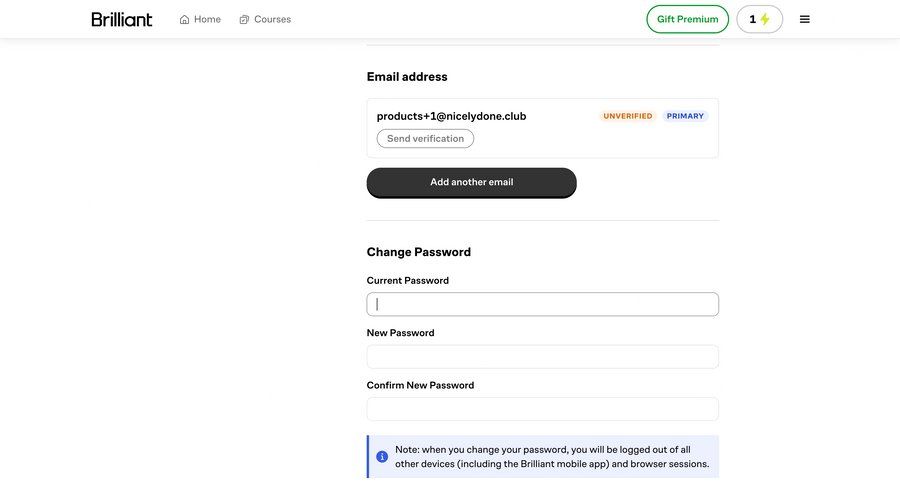Click the lightning bolt streak icon
This screenshot has height=484, width=900.
coord(765,19)
